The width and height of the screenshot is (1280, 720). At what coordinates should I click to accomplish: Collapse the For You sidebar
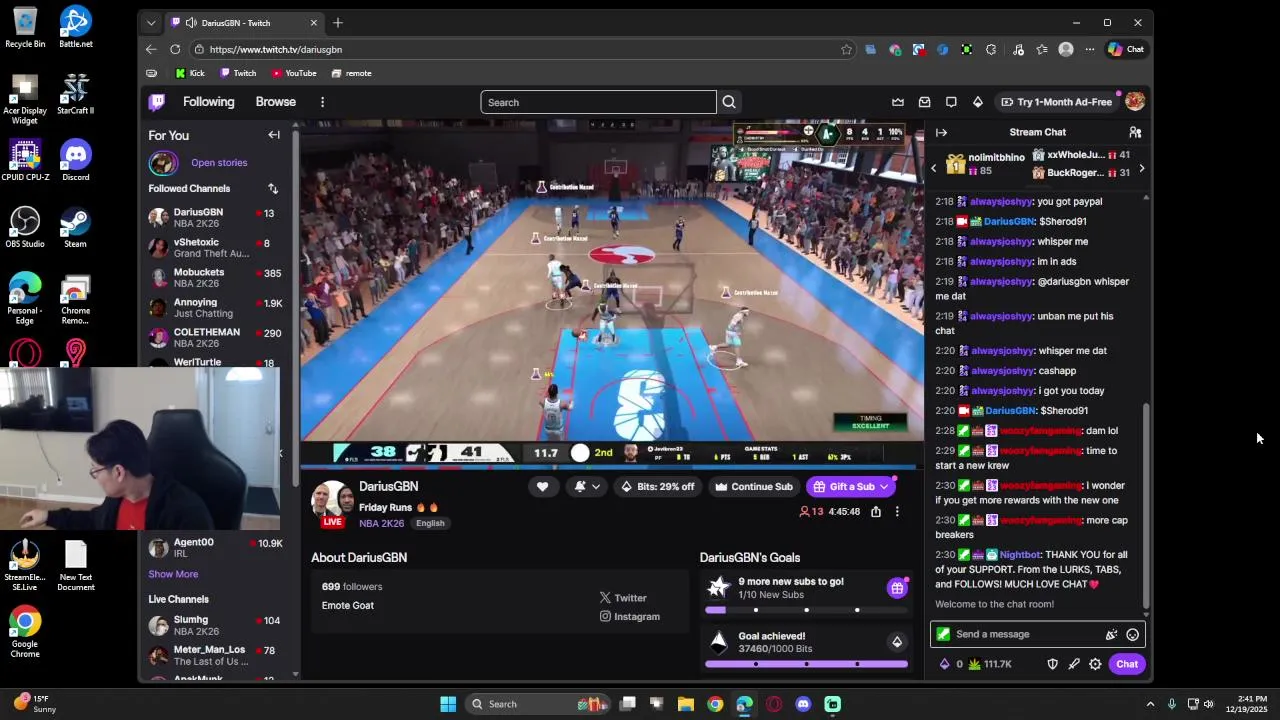point(274,135)
